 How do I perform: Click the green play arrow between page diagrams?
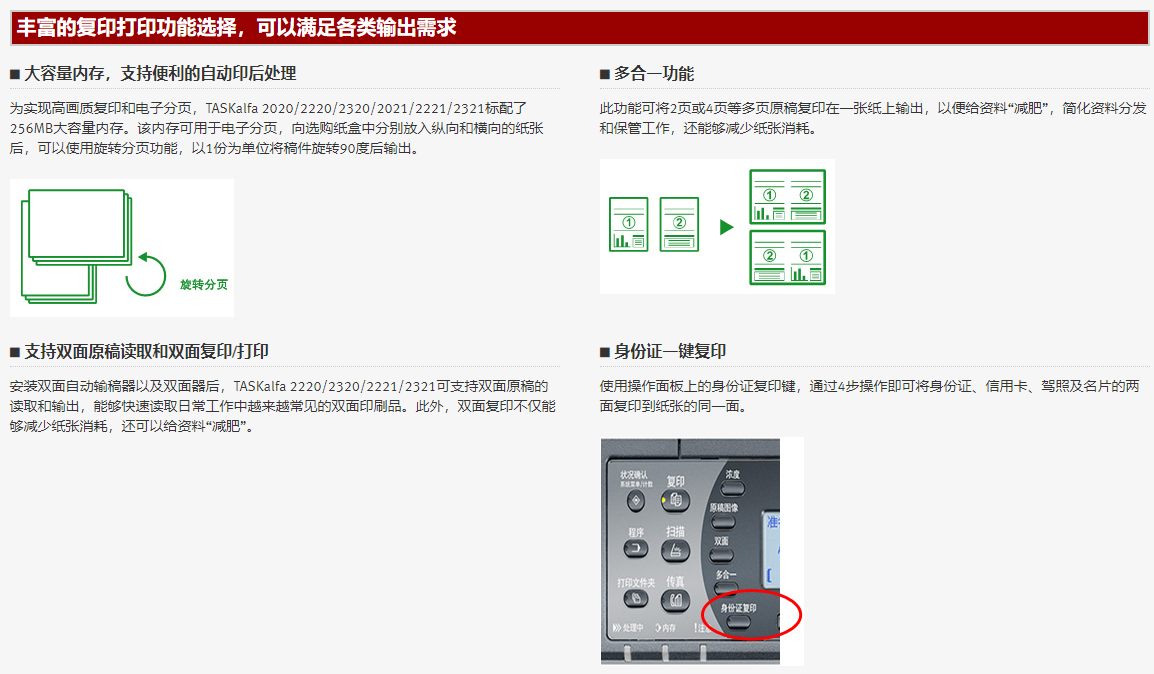(726, 227)
